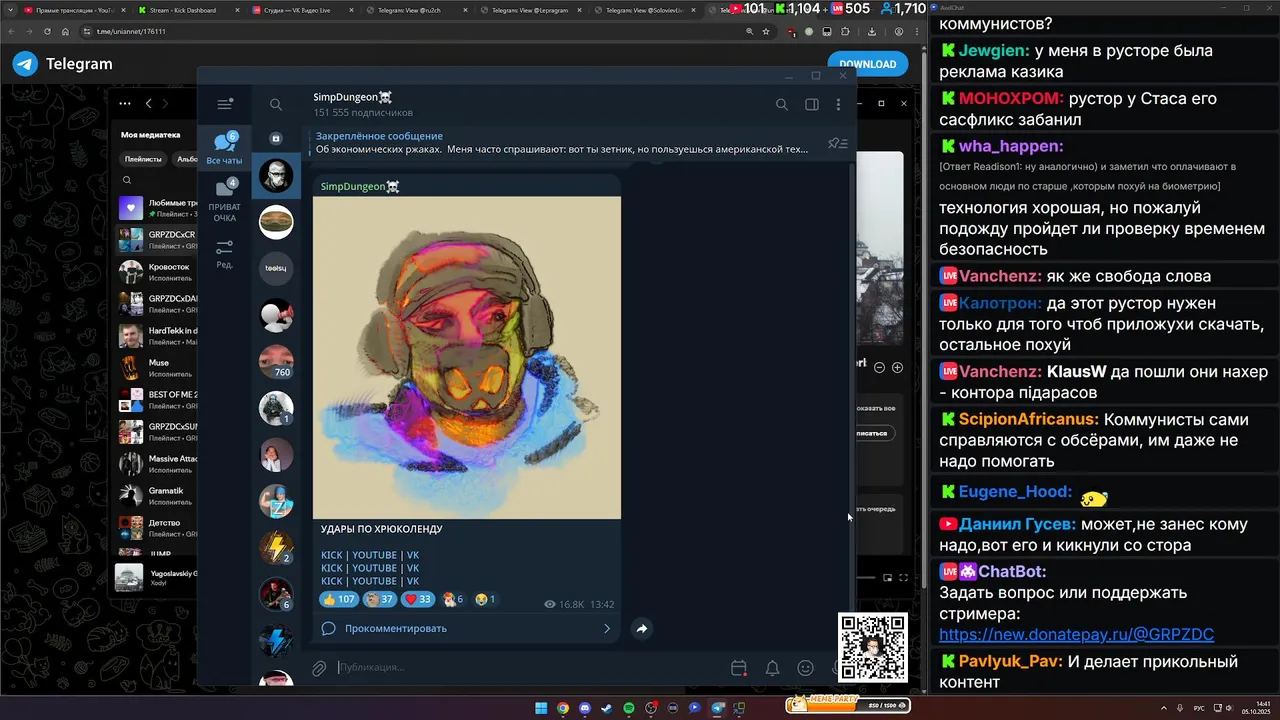The width and height of the screenshot is (1280, 720).
Task: Open the channel three-dot menu
Action: click(x=838, y=104)
